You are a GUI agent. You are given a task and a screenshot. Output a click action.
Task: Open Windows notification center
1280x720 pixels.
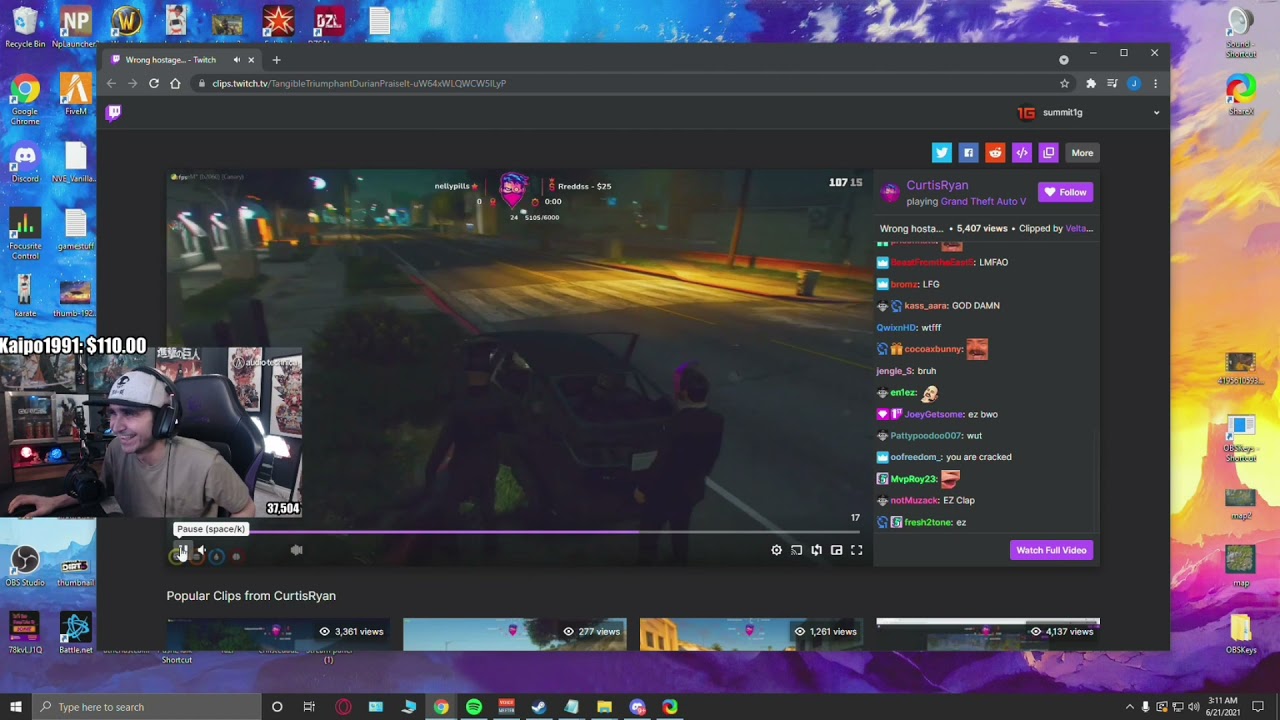(1258, 707)
